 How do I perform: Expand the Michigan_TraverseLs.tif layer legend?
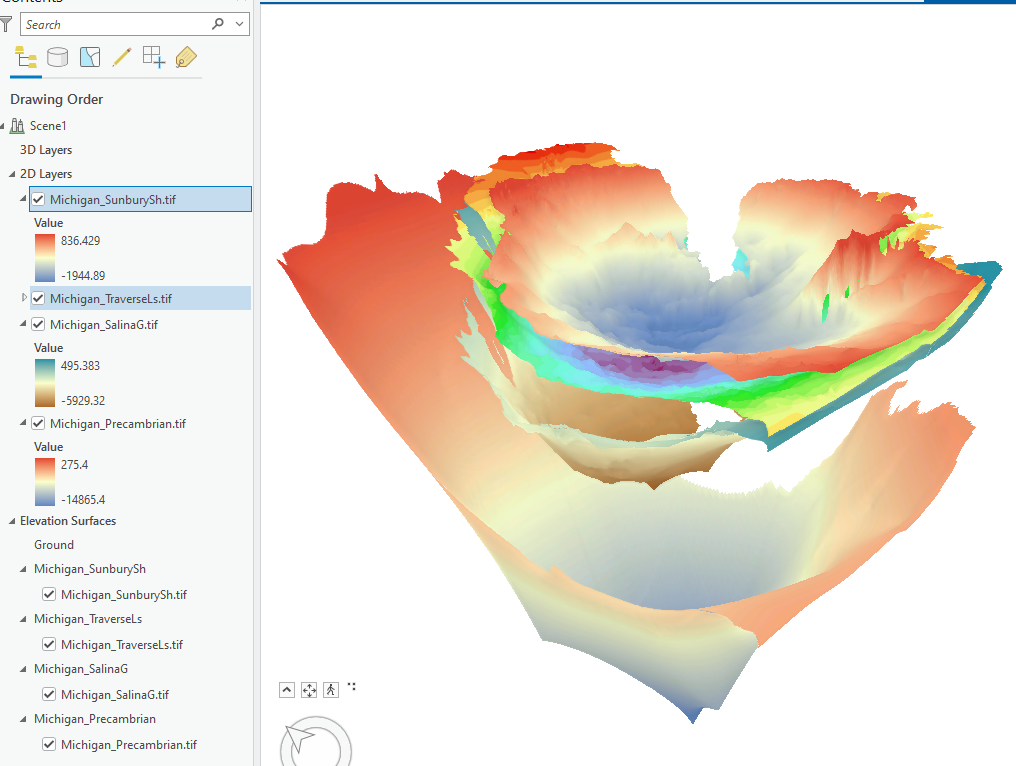tap(24, 297)
